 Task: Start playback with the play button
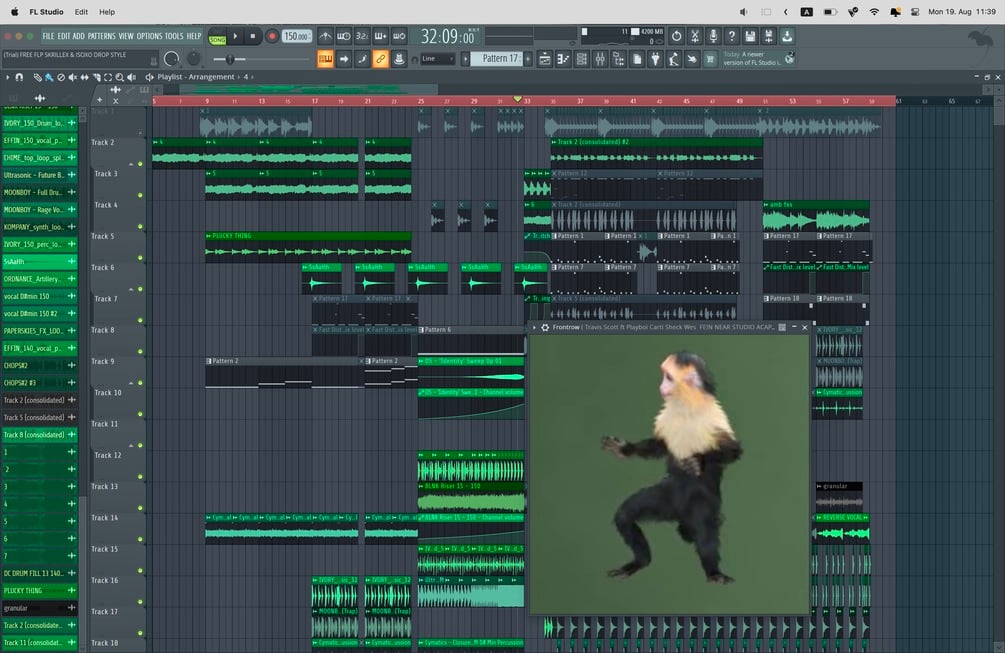[x=235, y=37]
